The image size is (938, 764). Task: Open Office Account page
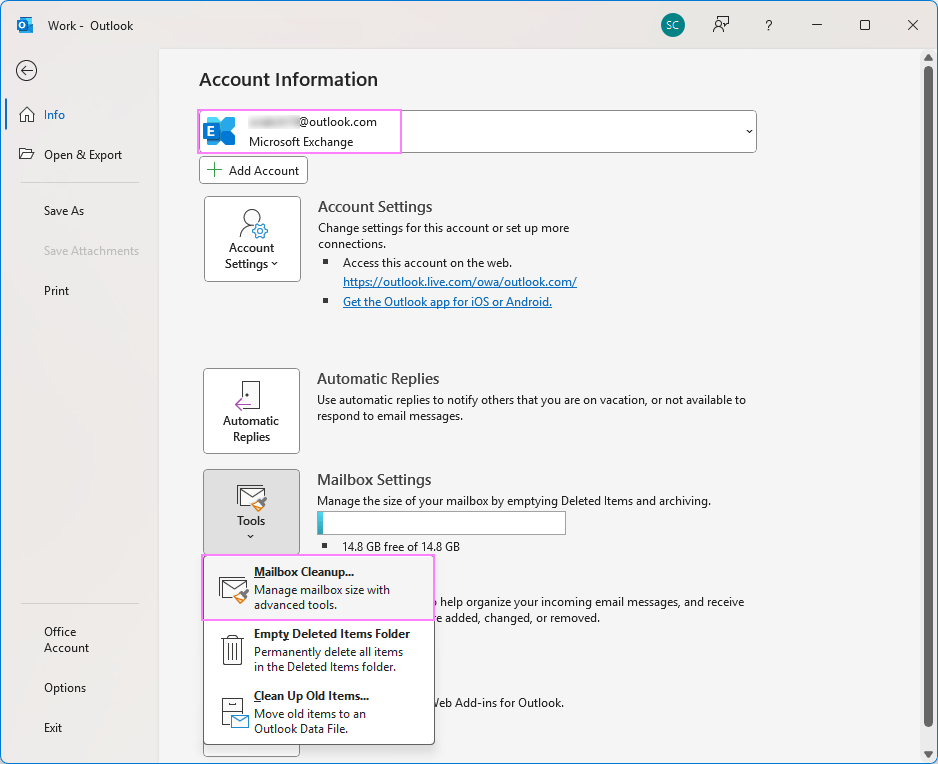(x=66, y=640)
